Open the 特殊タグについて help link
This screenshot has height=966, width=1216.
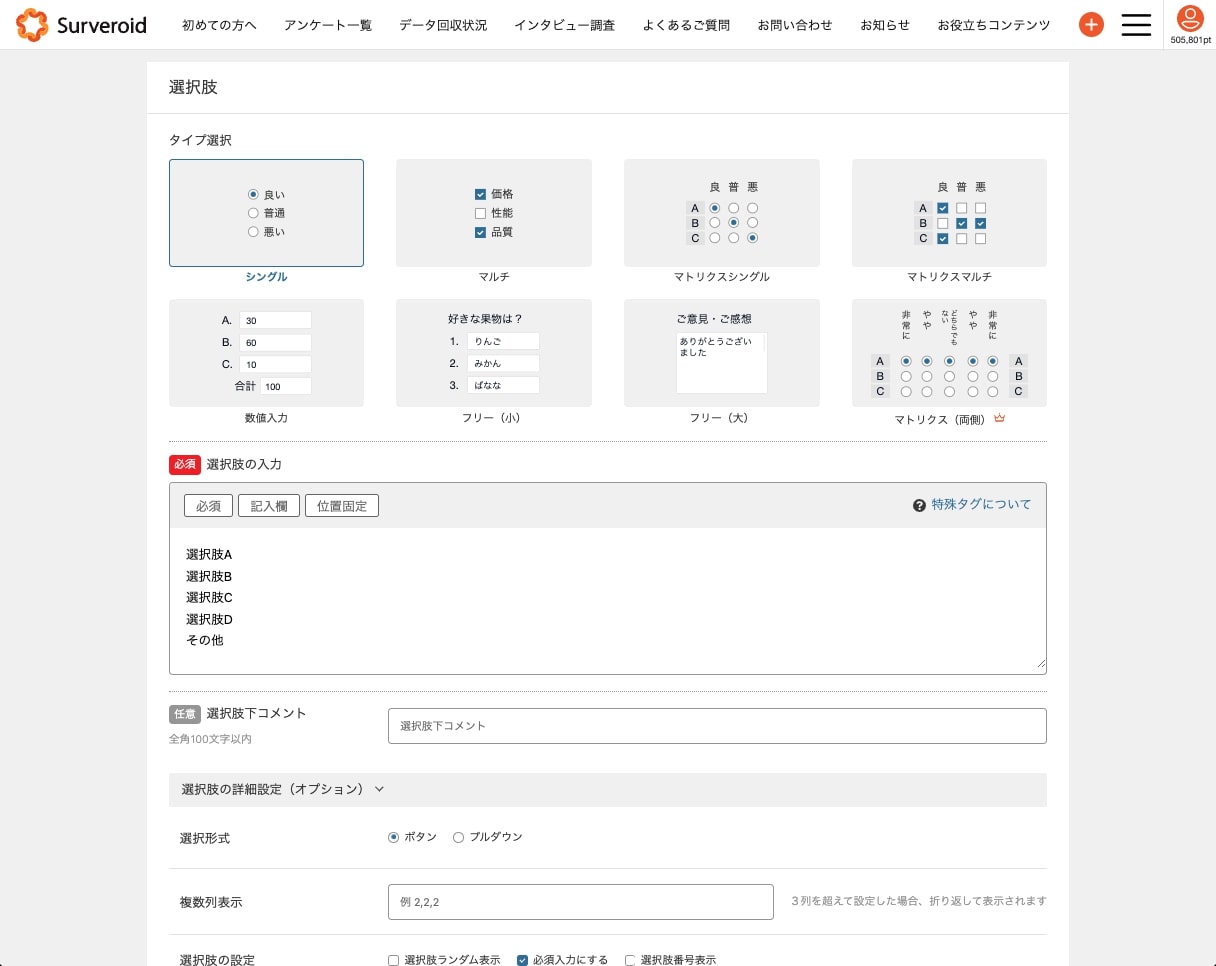[980, 504]
